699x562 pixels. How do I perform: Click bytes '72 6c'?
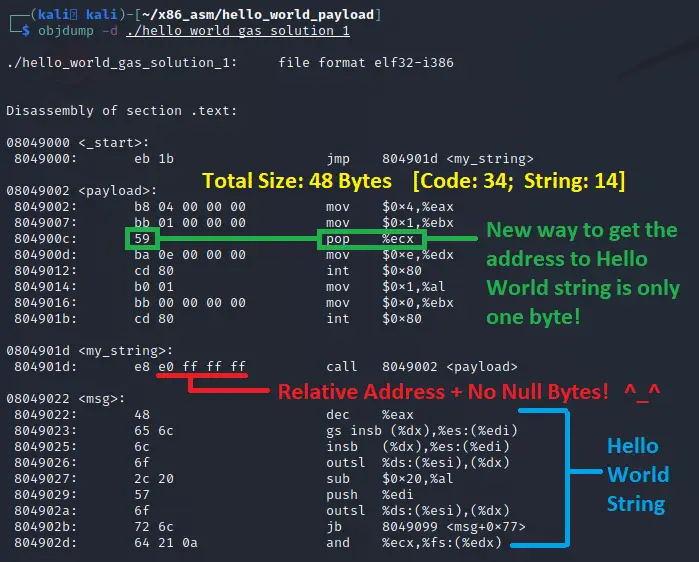pyautogui.click(x=154, y=527)
